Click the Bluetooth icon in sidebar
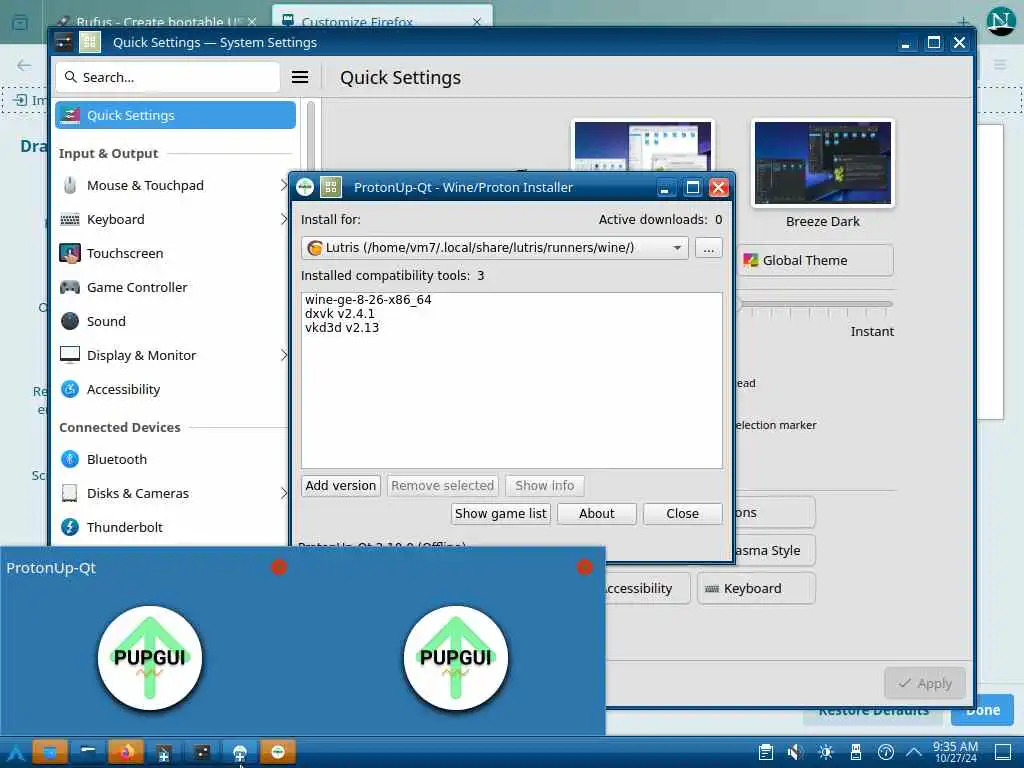The width and height of the screenshot is (1024, 768). (70, 459)
